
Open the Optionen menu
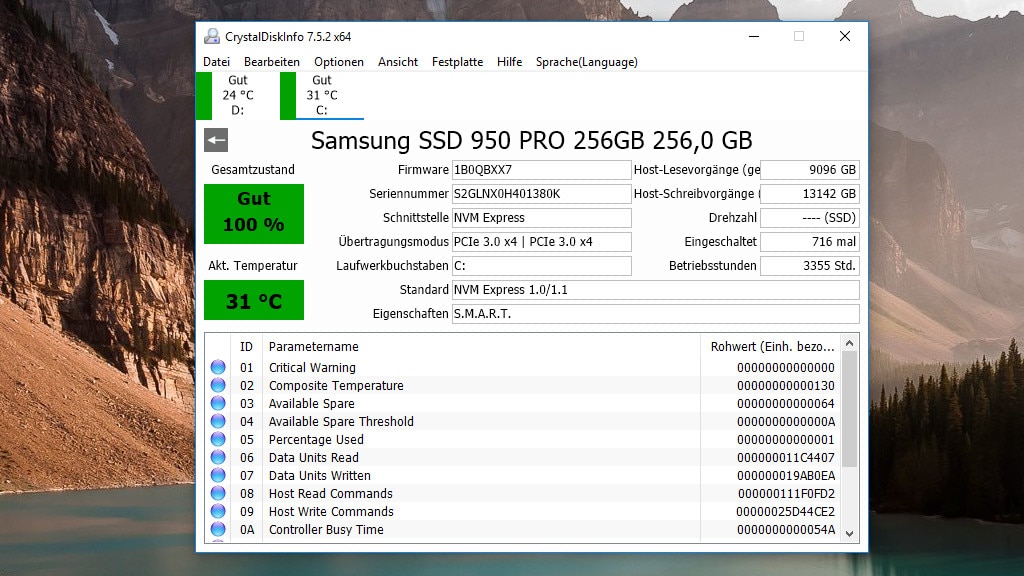(339, 62)
